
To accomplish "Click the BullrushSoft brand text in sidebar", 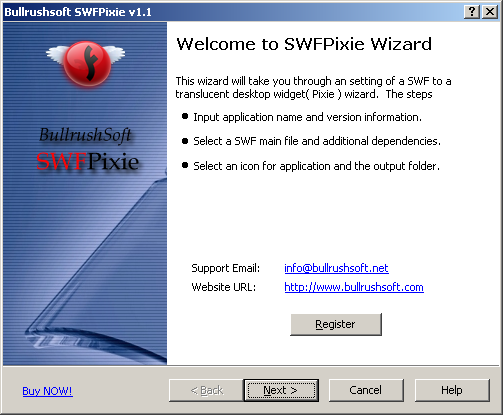I will (x=85, y=135).
